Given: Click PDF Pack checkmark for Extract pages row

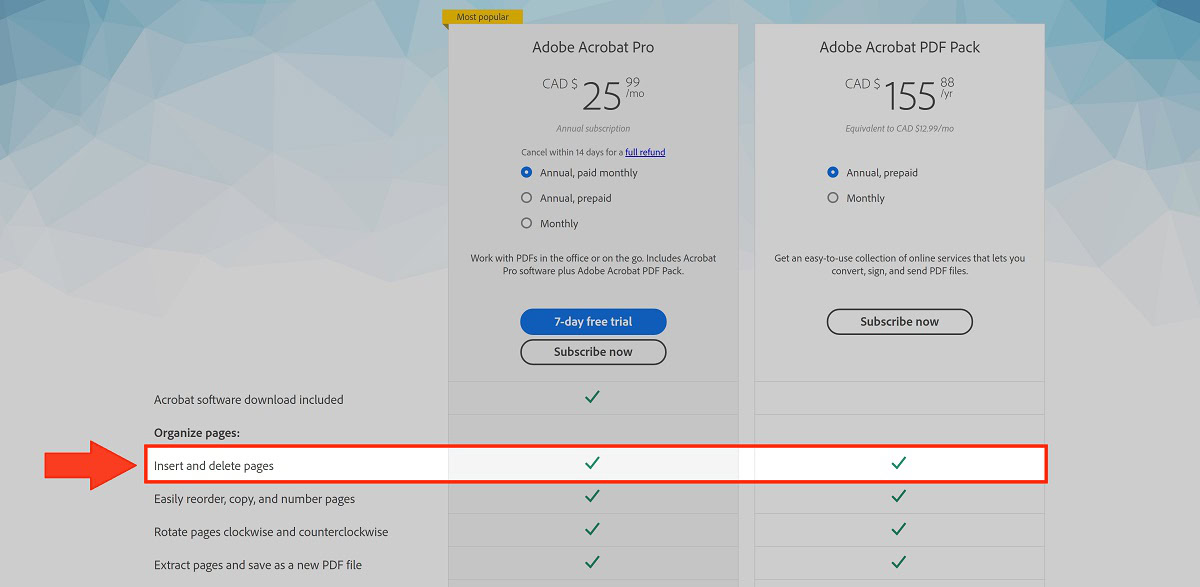Looking at the screenshot, I should tap(898, 562).
